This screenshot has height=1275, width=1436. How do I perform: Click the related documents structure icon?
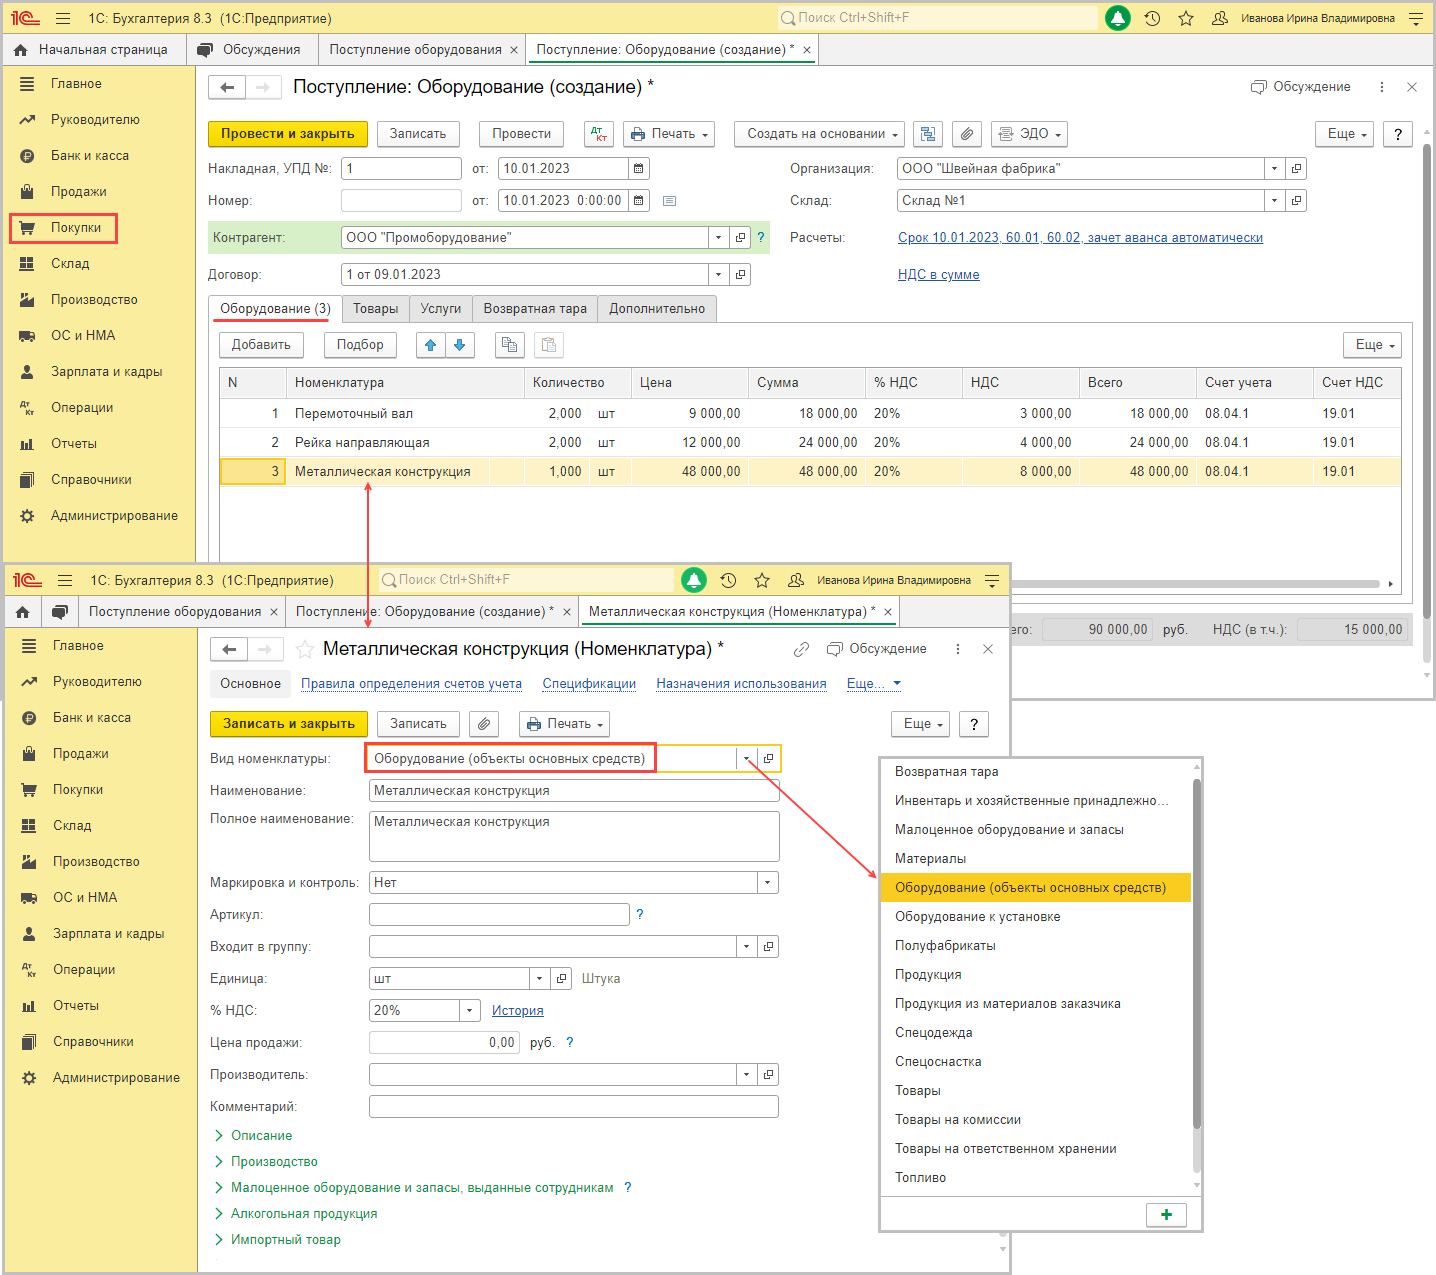click(x=928, y=134)
